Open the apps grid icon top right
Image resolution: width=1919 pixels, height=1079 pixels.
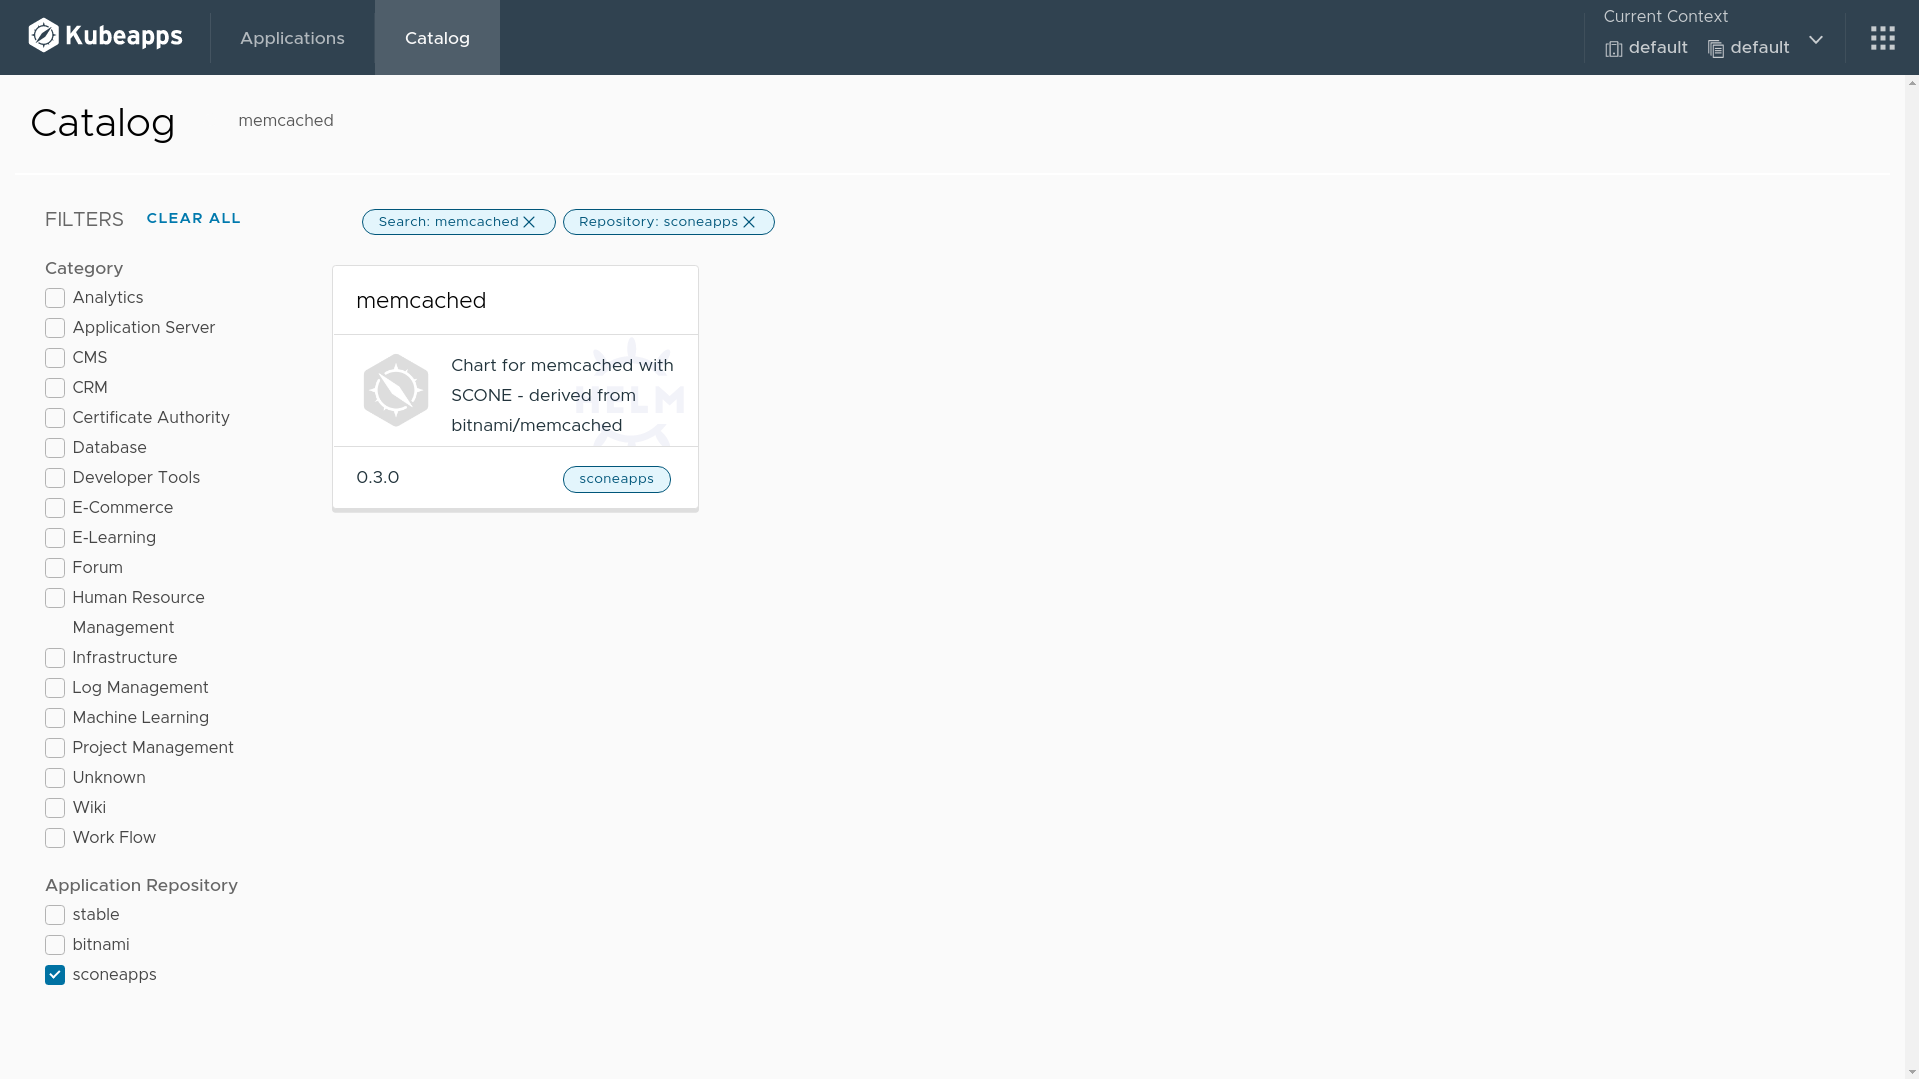coord(1883,37)
